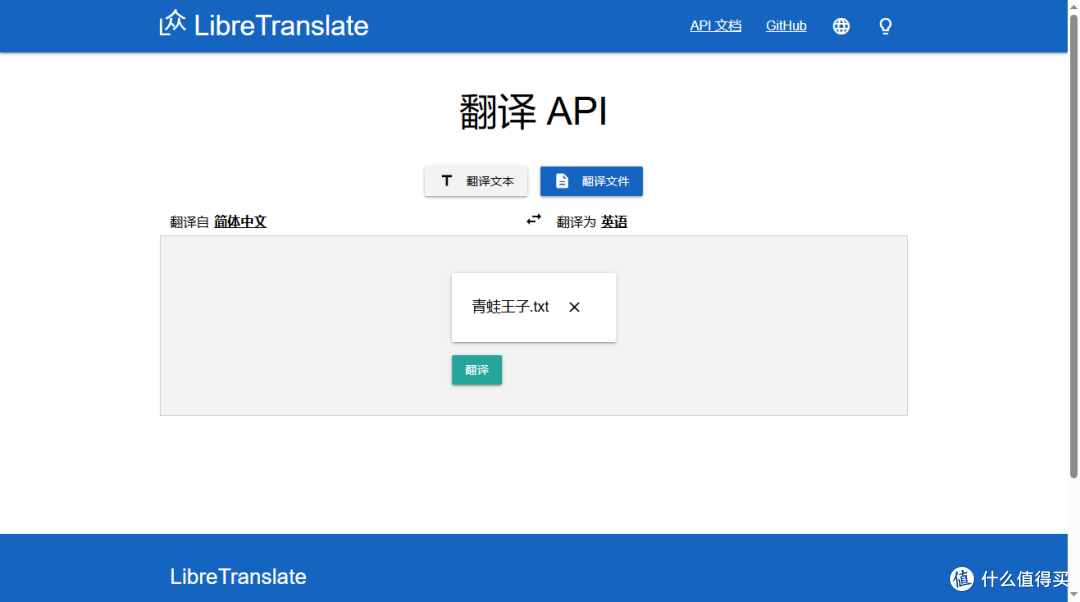Open the GitHub link
1080x602 pixels.
click(x=786, y=25)
